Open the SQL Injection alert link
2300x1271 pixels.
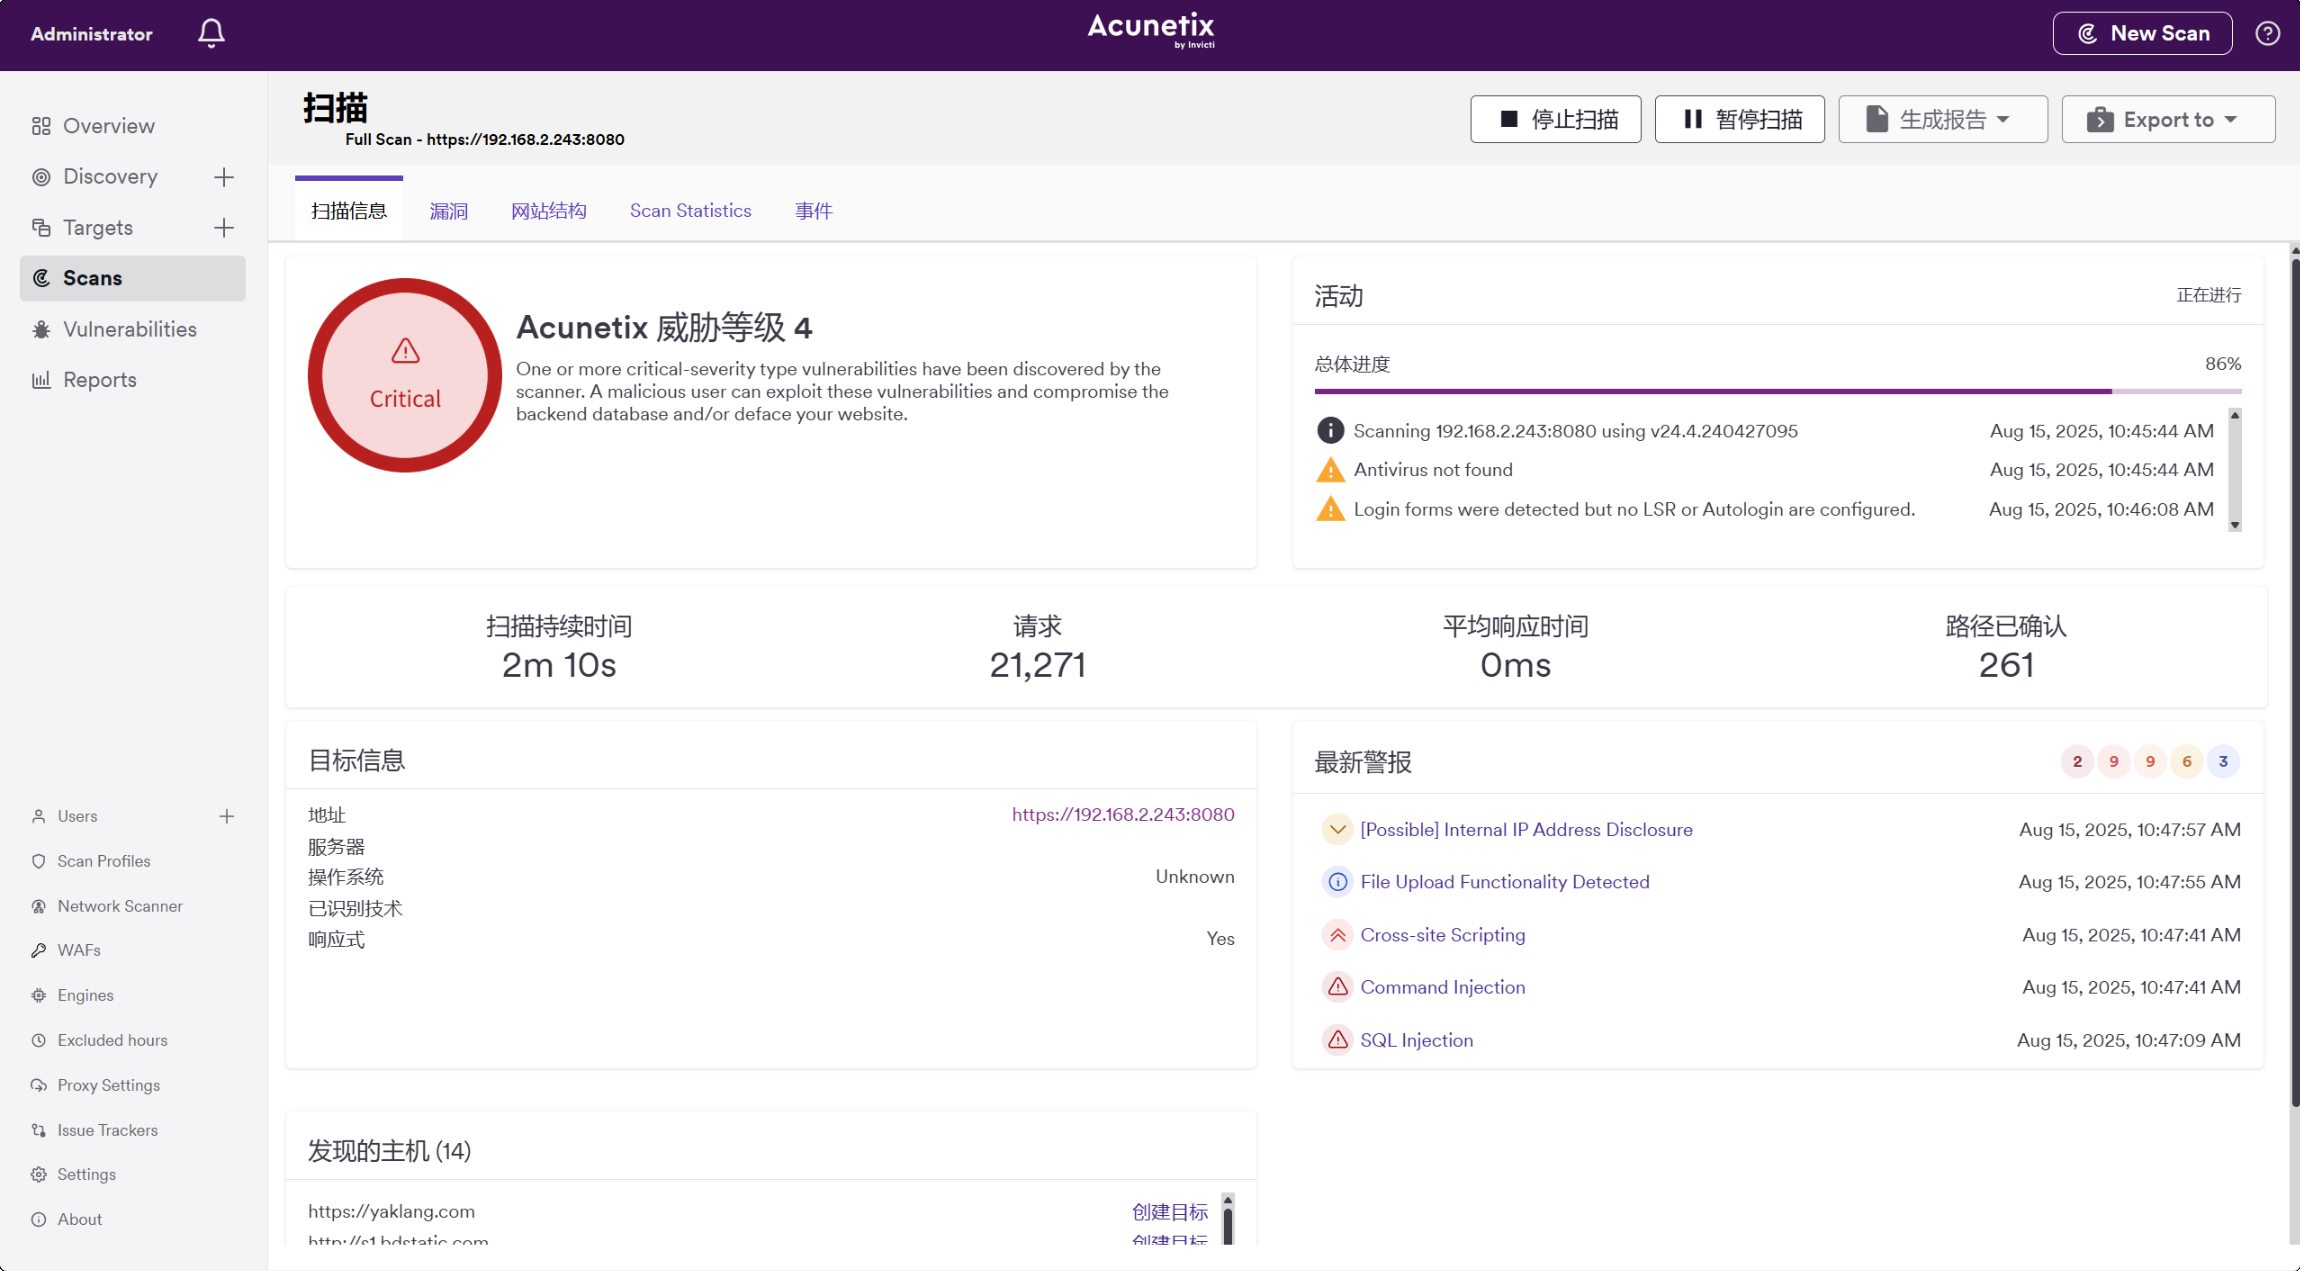(1416, 1040)
